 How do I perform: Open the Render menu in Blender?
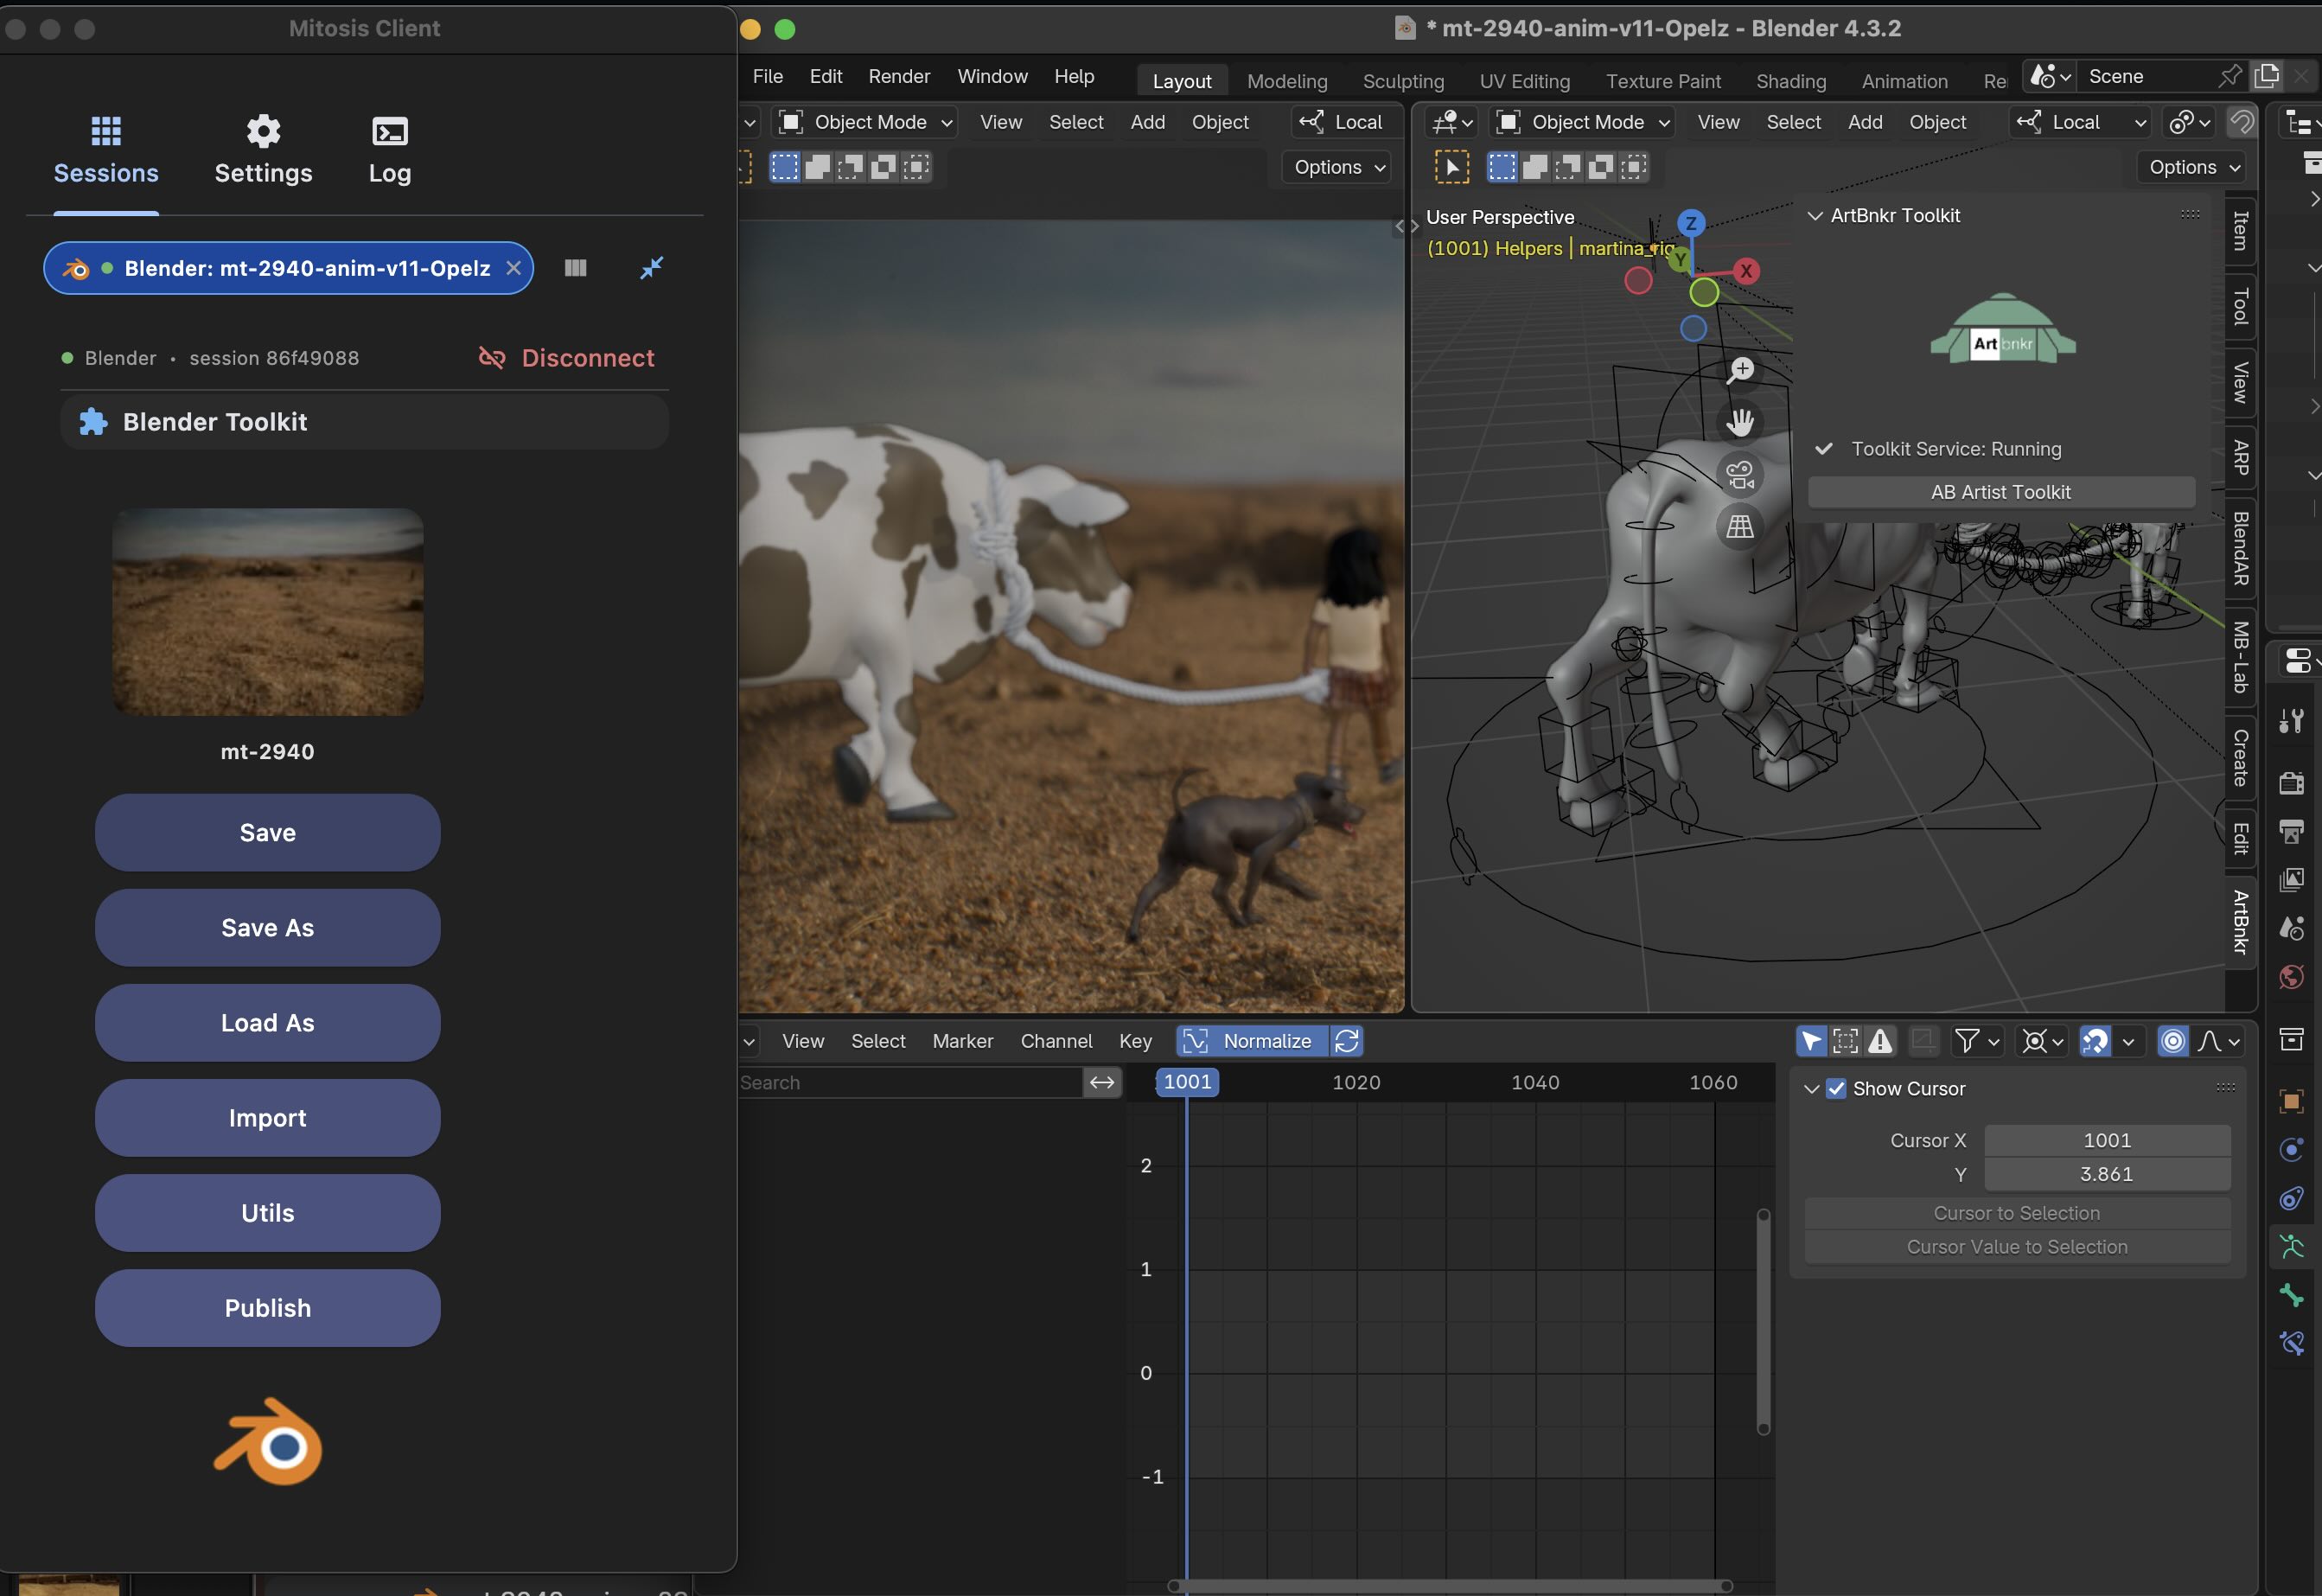[x=899, y=76]
